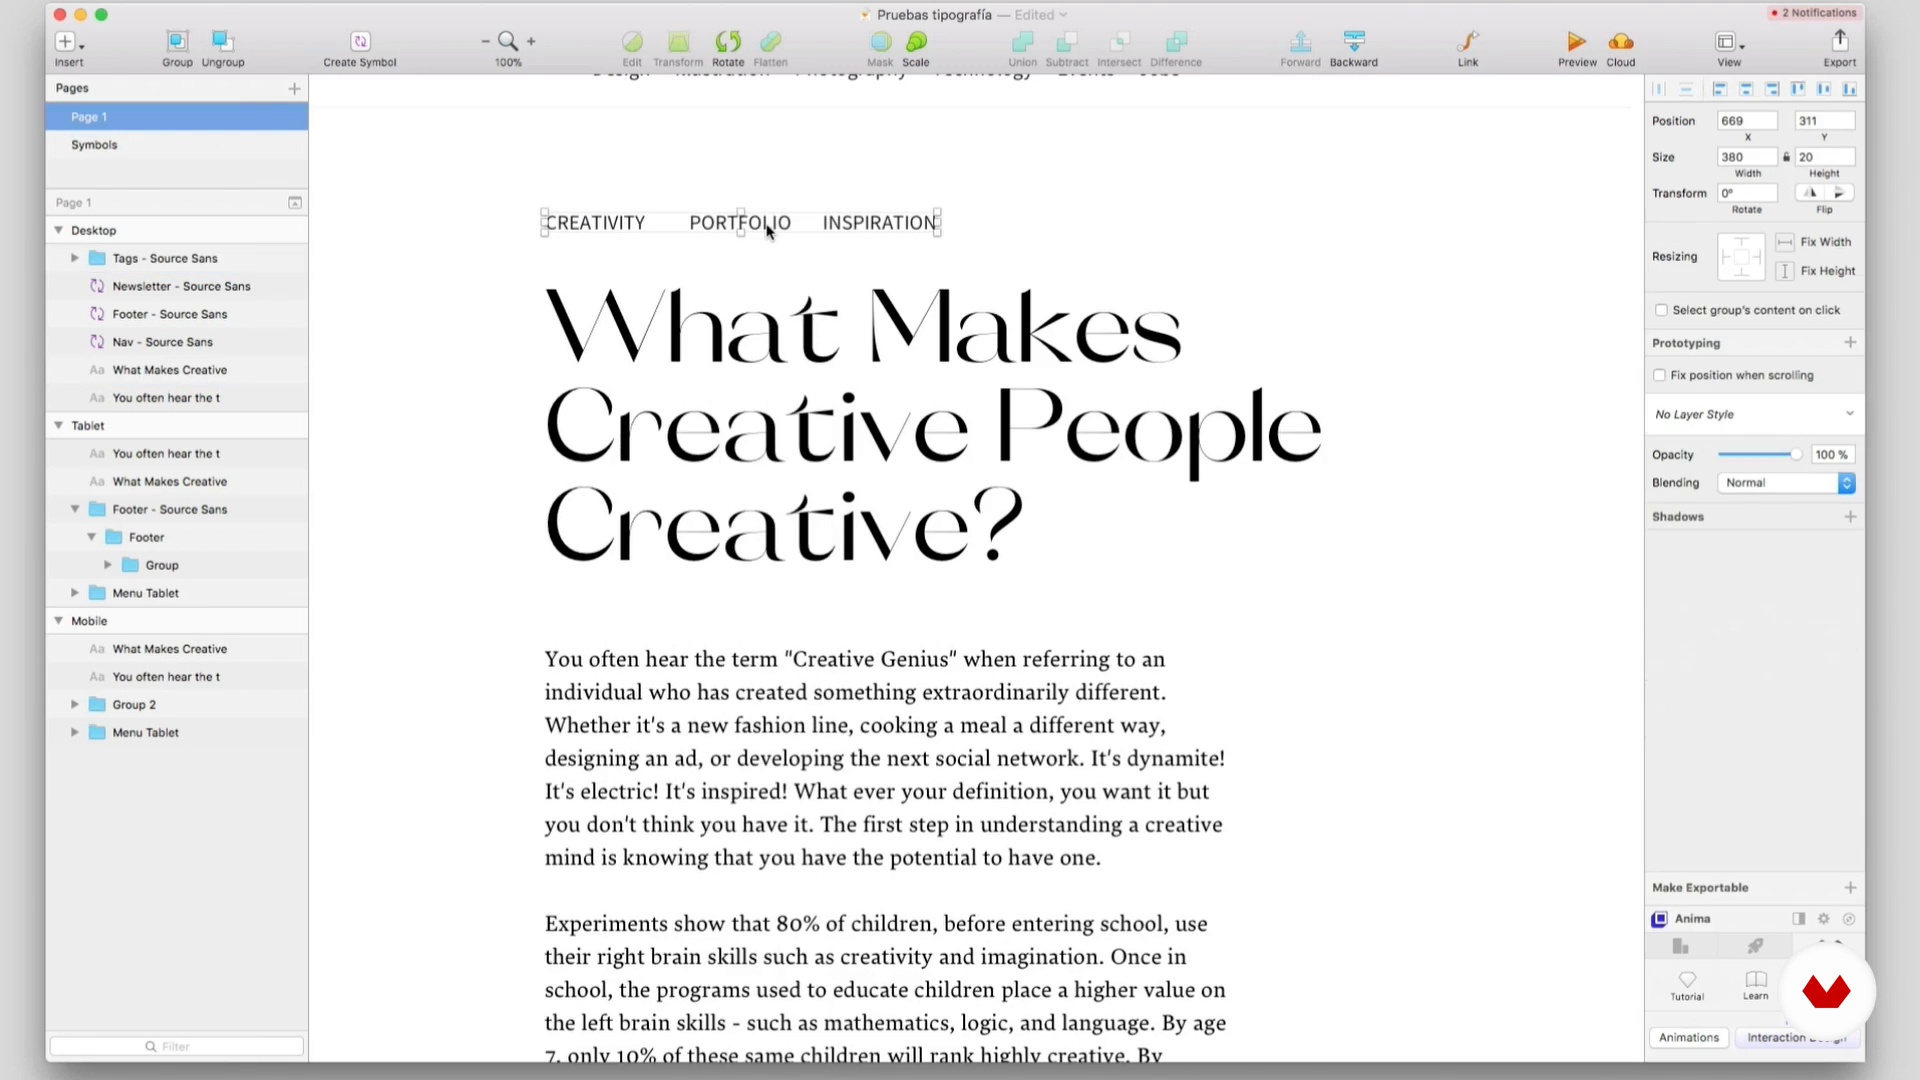This screenshot has width=1920, height=1080.
Task: Toggle Fix Width resizing option
Action: tap(1785, 242)
